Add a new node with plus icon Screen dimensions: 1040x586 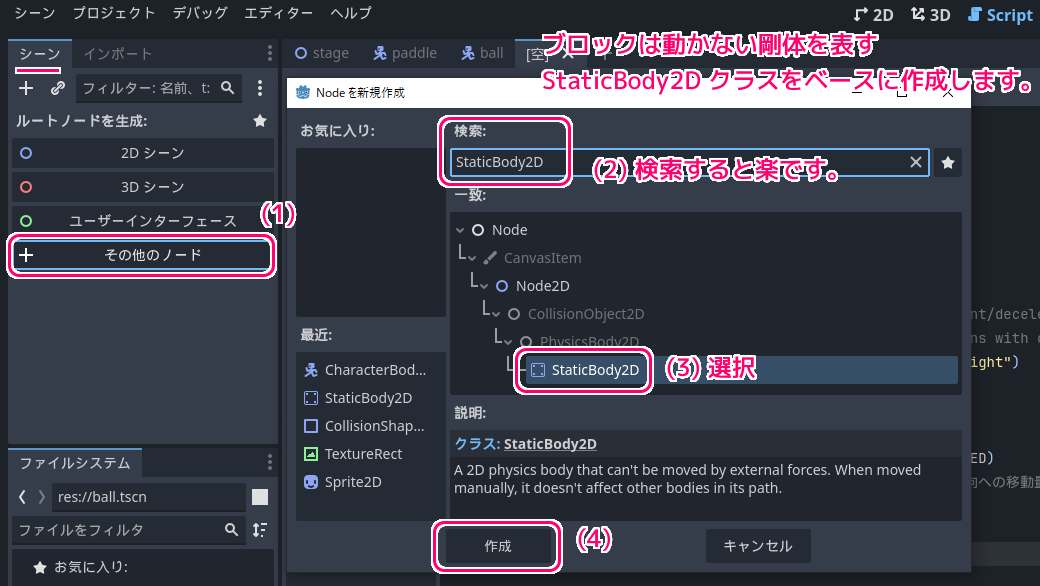[x=26, y=88]
